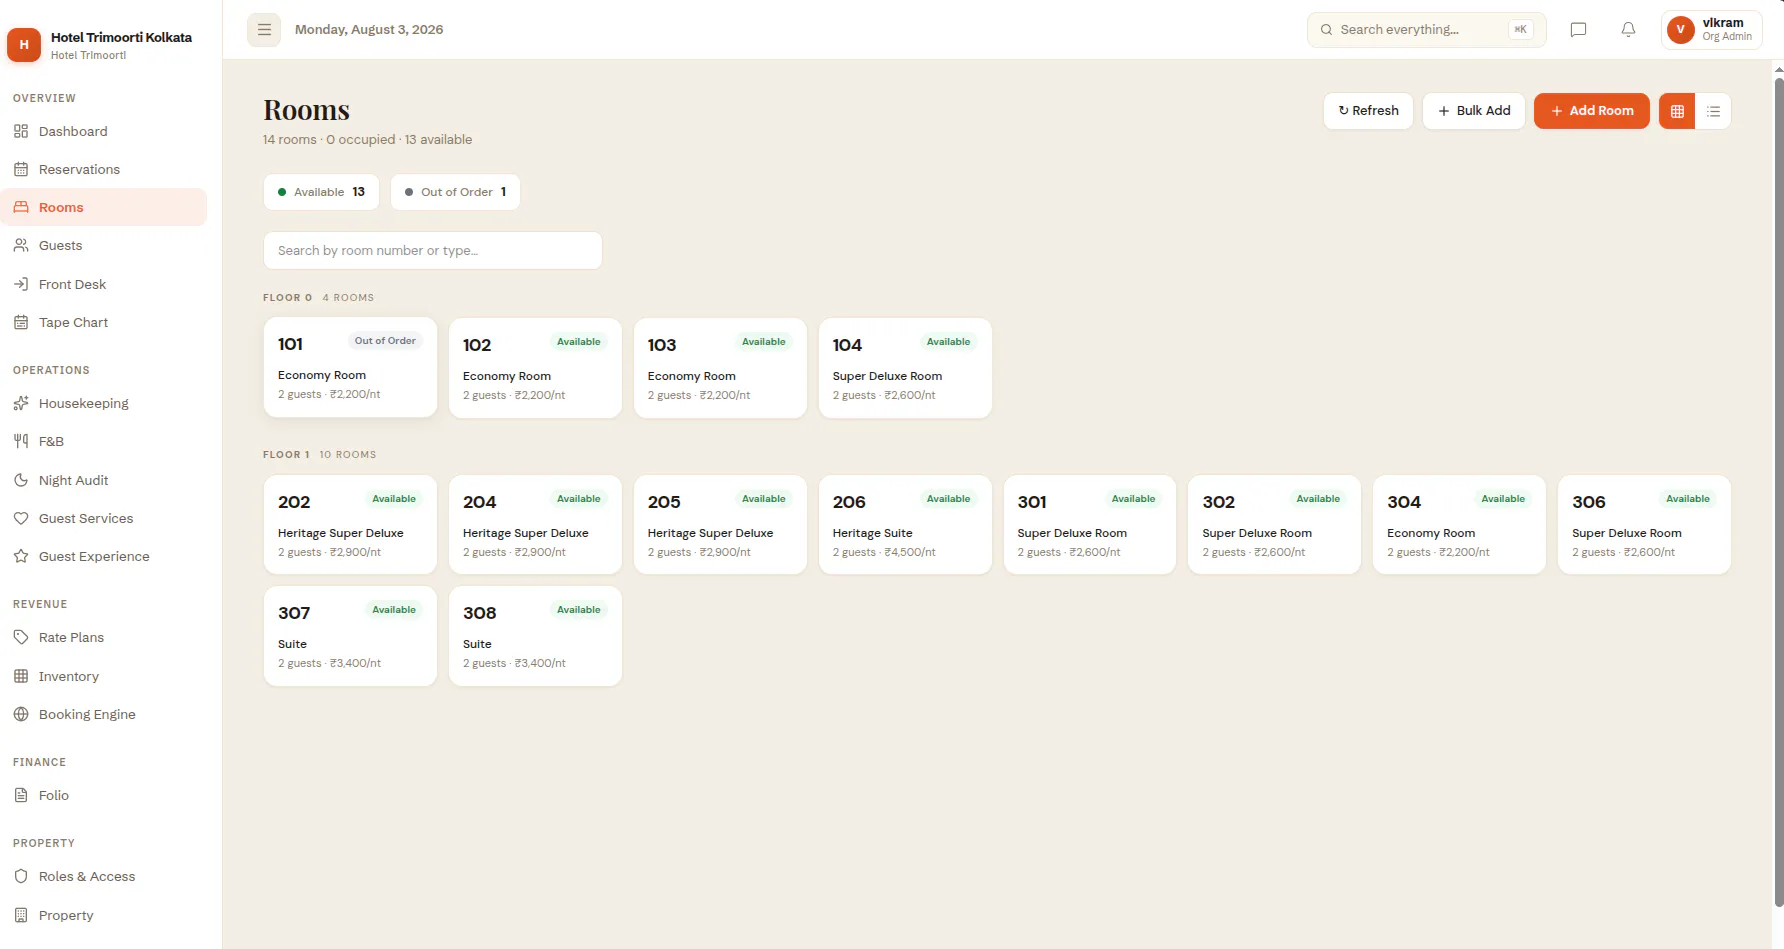This screenshot has height=949, width=1784.
Task: Click the Inventory grid icon
Action: (21, 676)
